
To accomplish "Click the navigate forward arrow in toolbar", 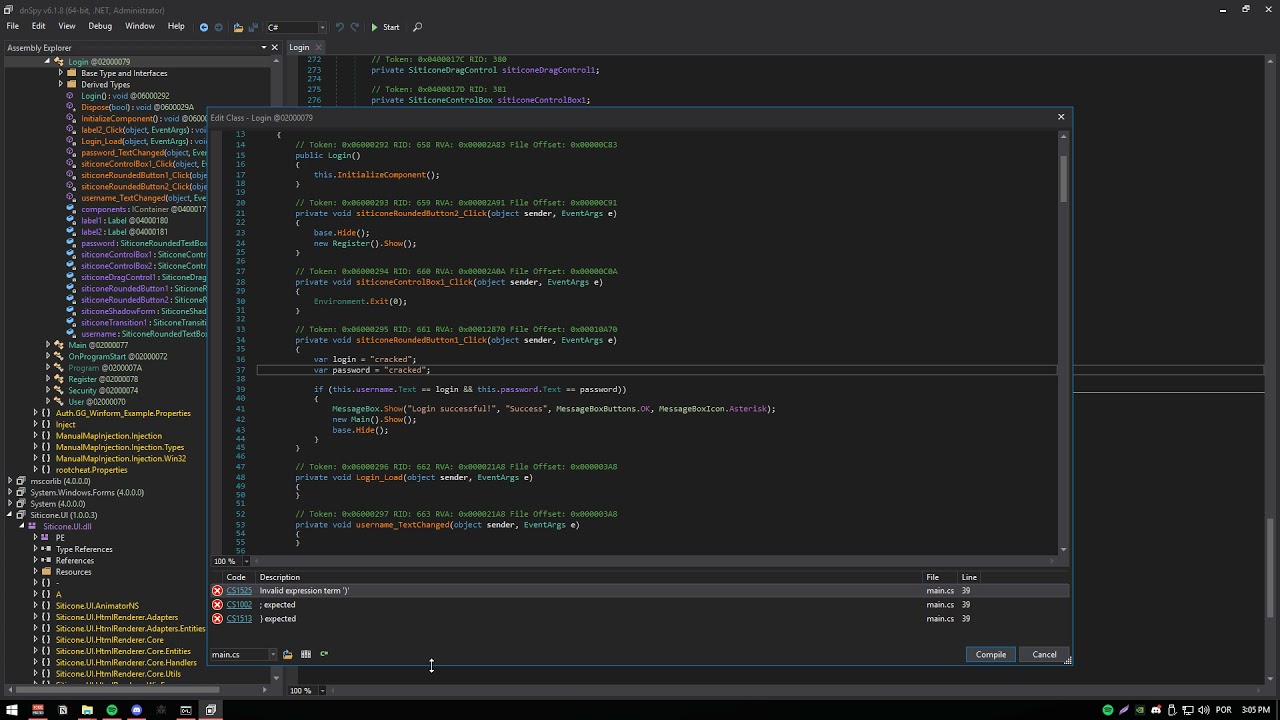I will point(219,27).
